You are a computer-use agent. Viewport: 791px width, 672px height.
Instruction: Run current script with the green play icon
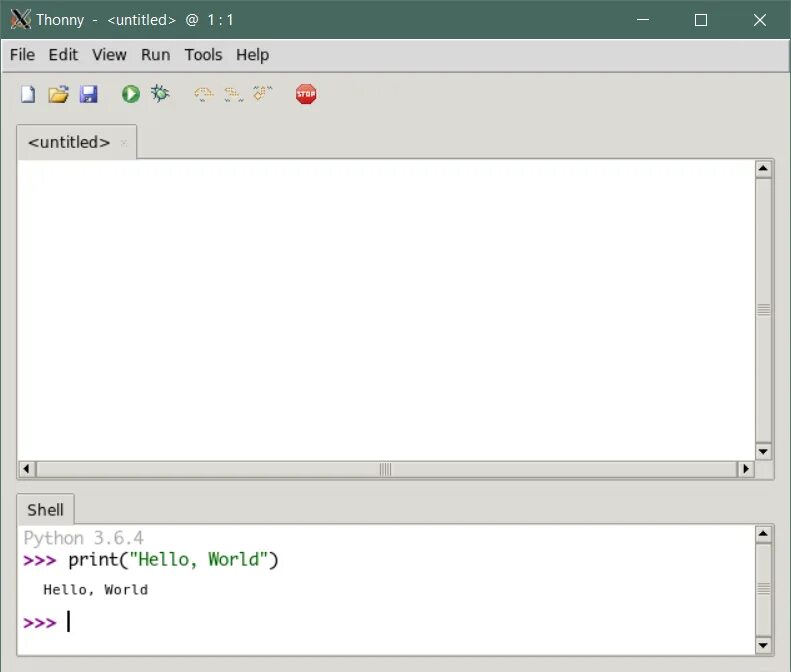click(x=131, y=94)
